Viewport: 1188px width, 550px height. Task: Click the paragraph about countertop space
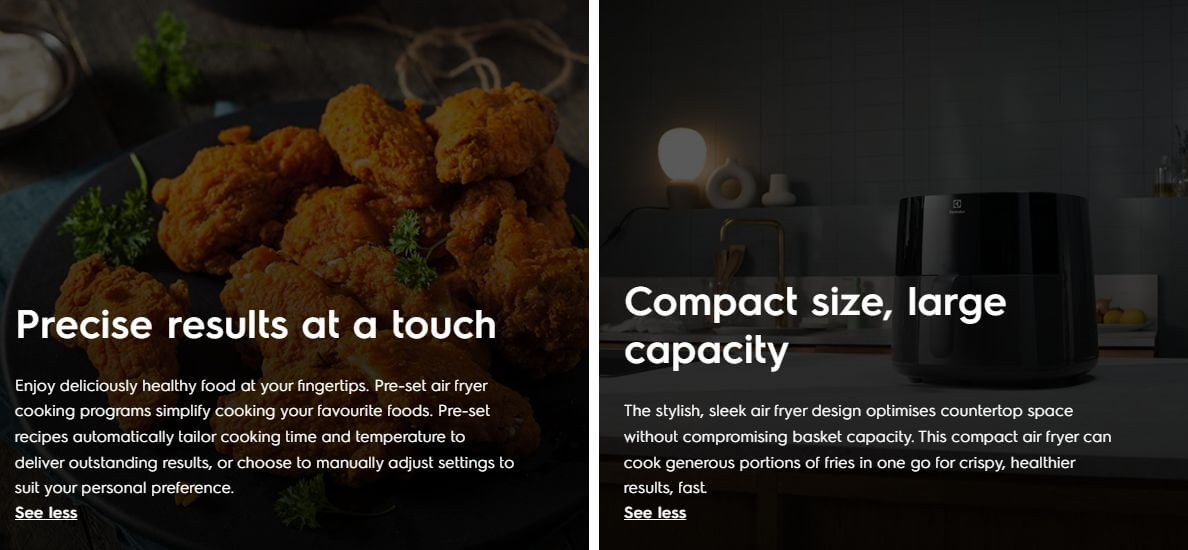pyautogui.click(x=868, y=449)
